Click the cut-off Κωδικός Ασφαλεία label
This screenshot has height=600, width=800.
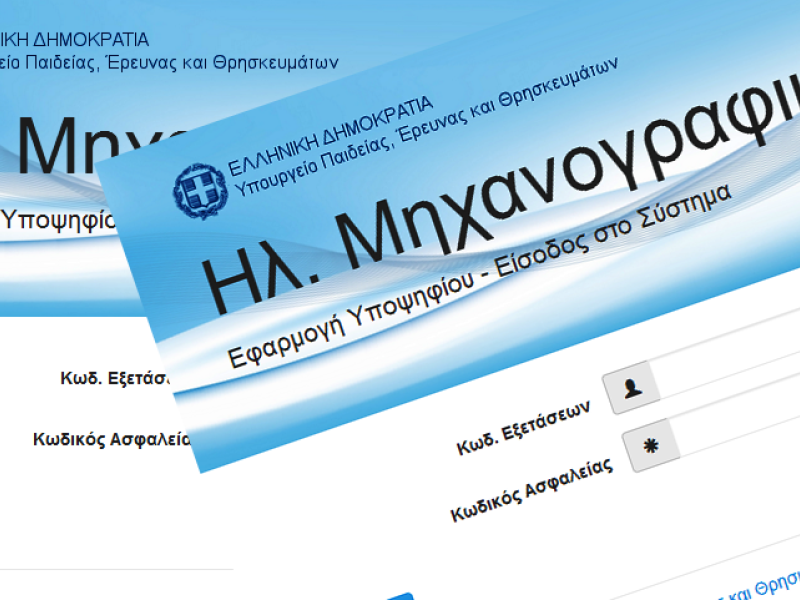[x=110, y=438]
